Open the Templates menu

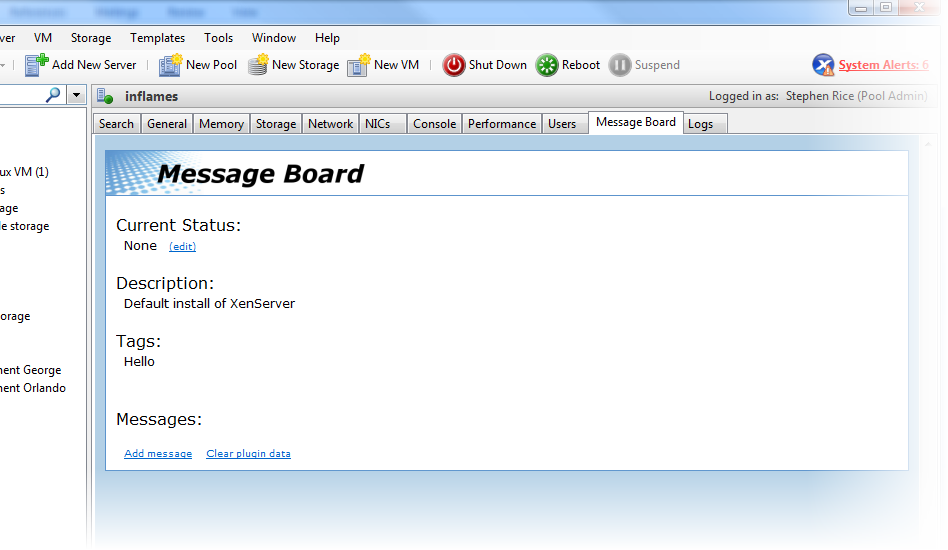157,37
